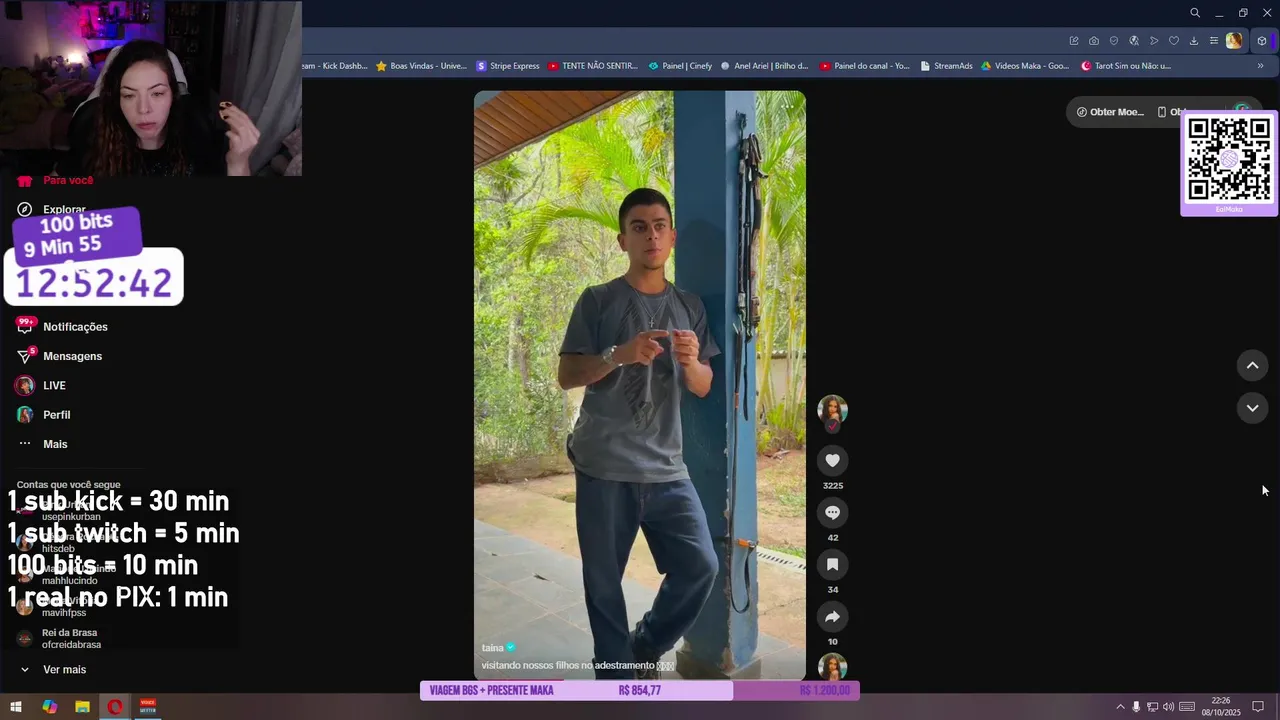The image size is (1280, 720).
Task: Click the Opera browser taskbar icon
Action: 115,707
